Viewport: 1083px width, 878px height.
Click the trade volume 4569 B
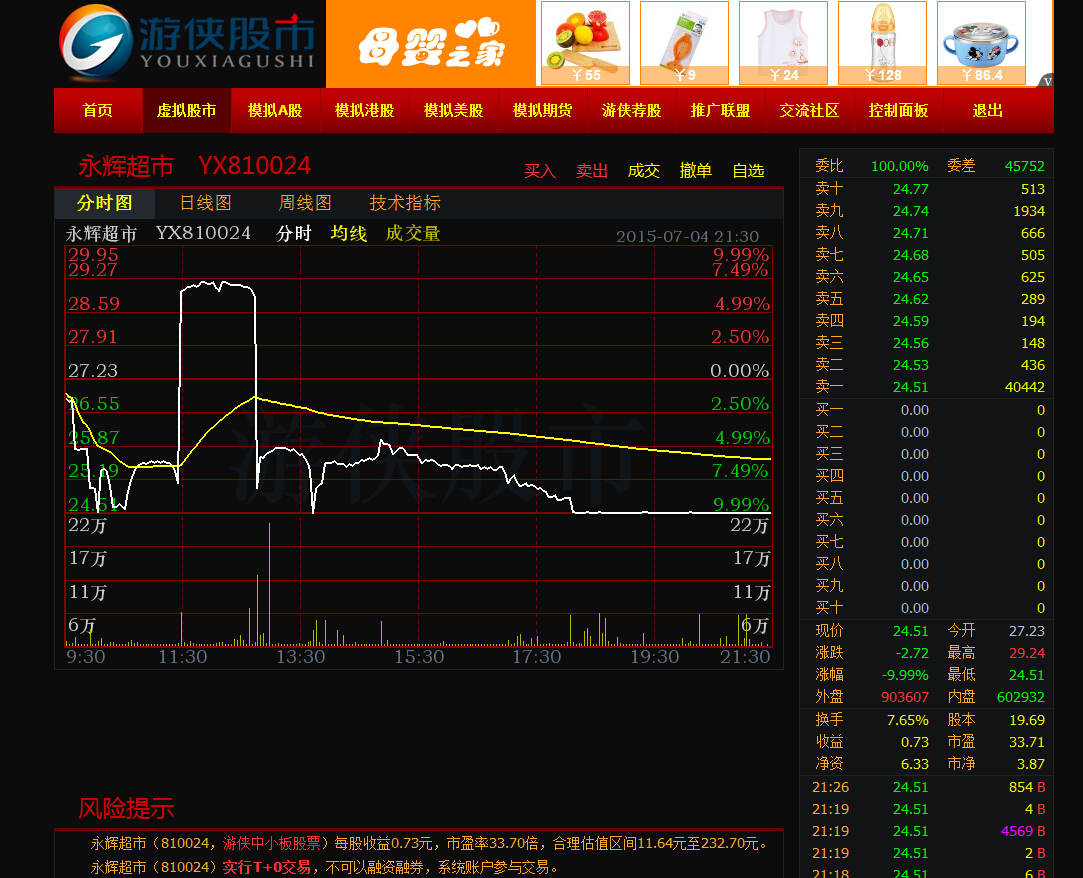point(1023,832)
